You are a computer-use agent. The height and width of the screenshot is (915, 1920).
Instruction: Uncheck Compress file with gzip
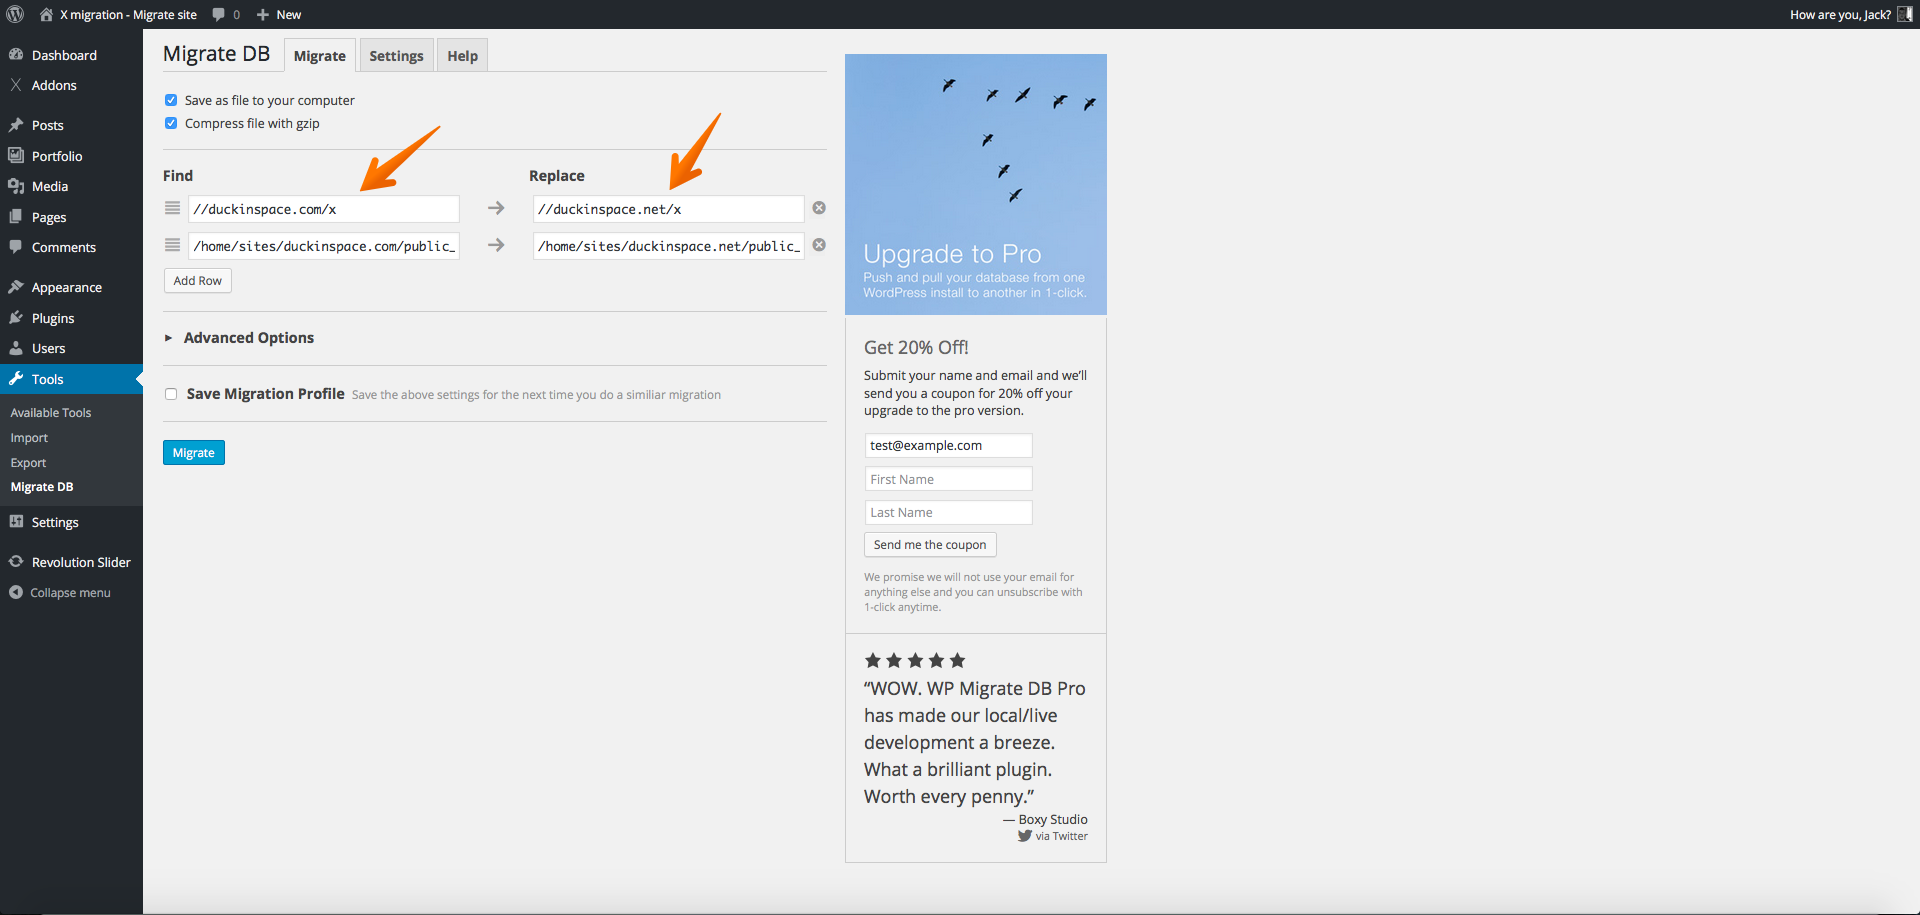coord(171,123)
